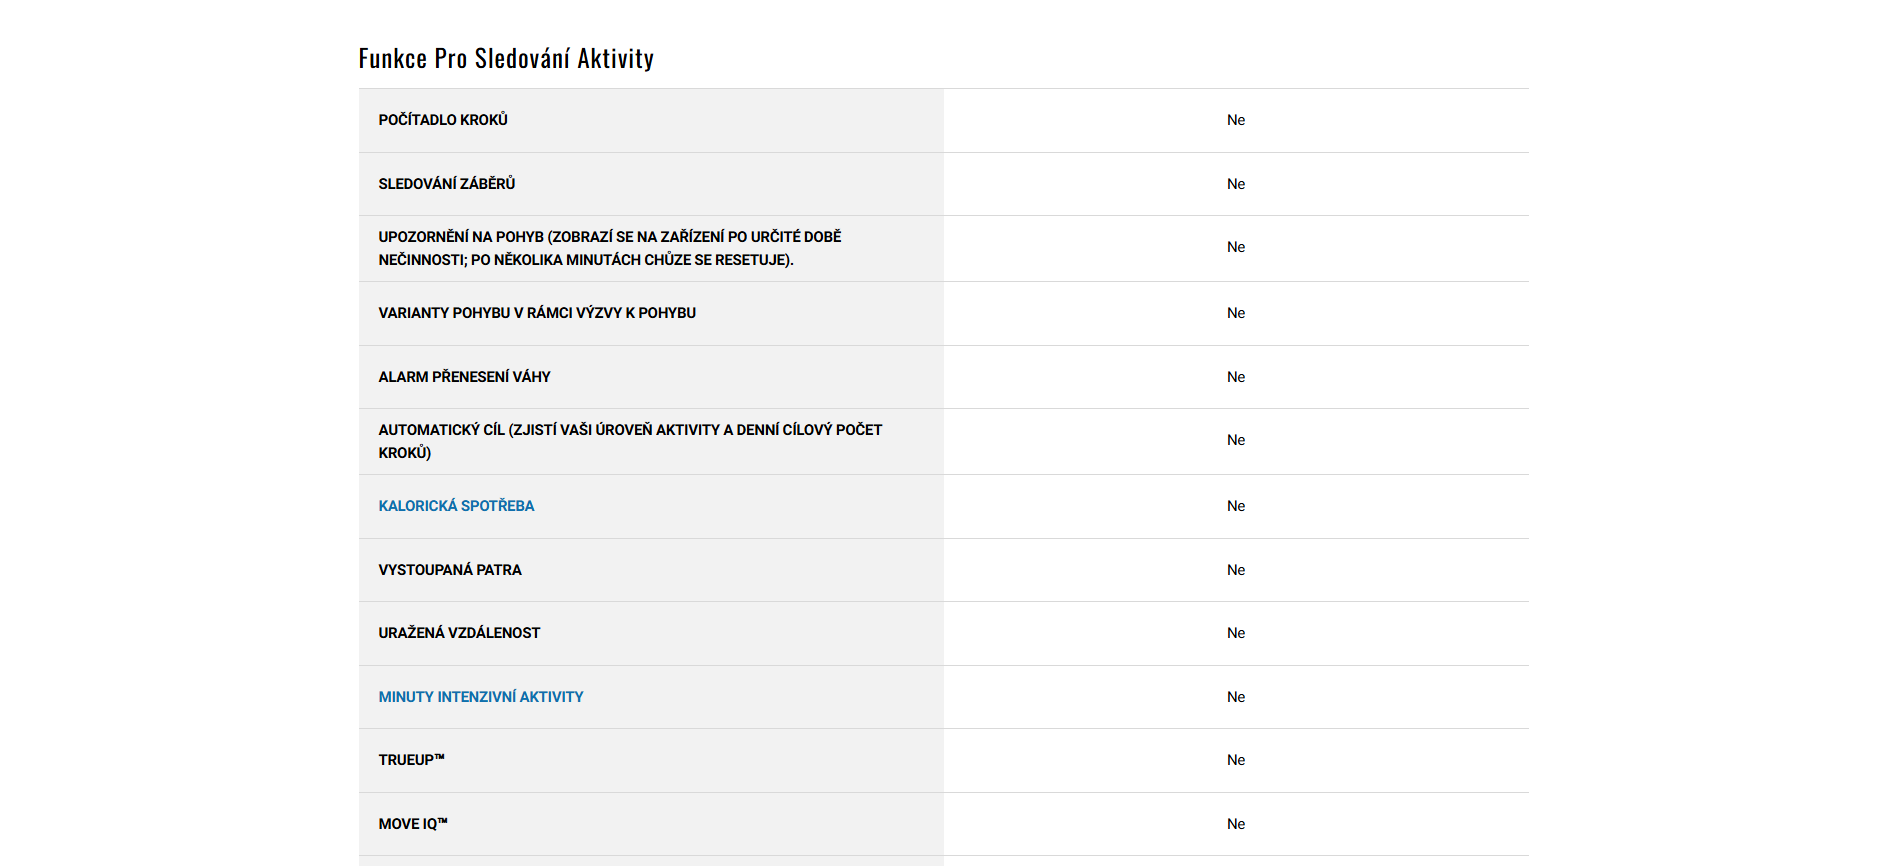Screen dimensions: 1889x866
Task: Open the Kalorická spotřeba link
Action: coord(456,506)
